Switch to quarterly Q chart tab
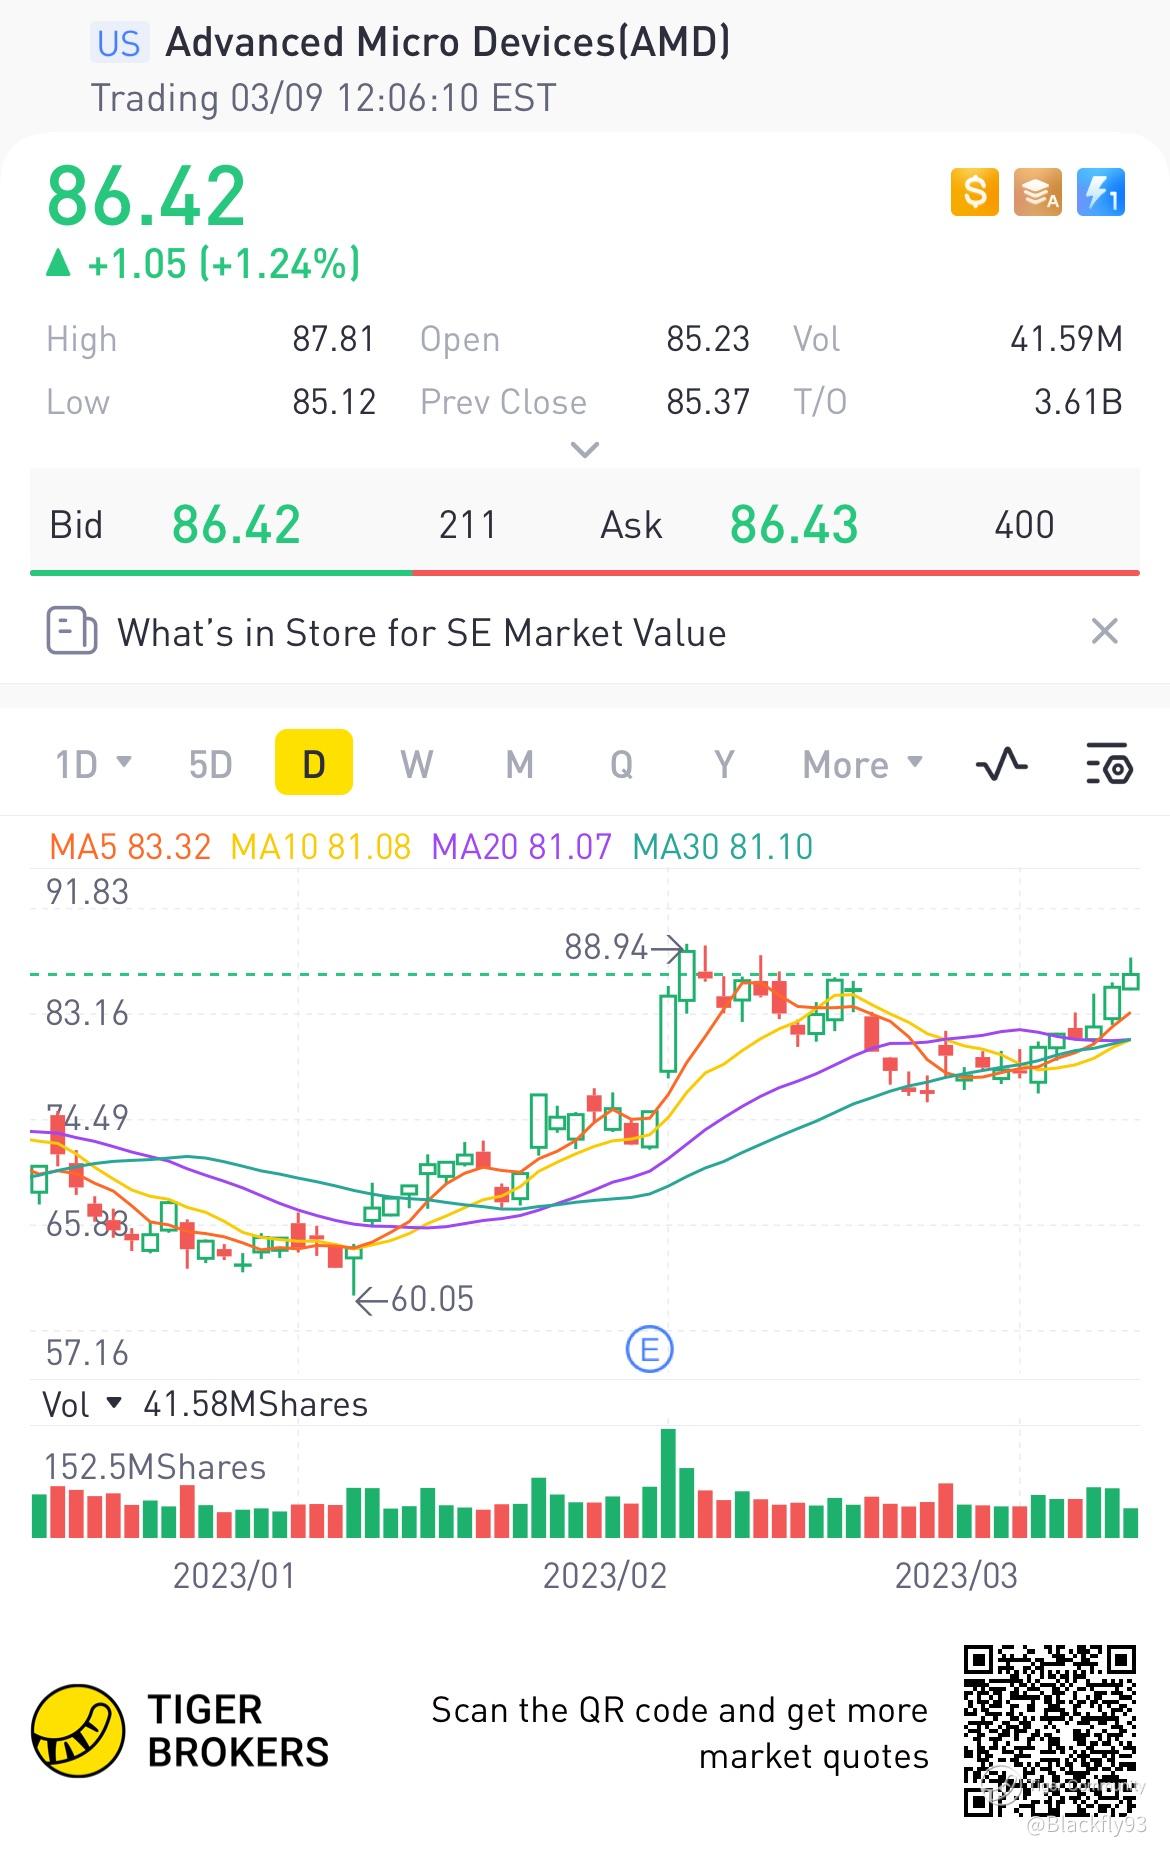Viewport: 1170px width, 1851px height. (x=621, y=765)
